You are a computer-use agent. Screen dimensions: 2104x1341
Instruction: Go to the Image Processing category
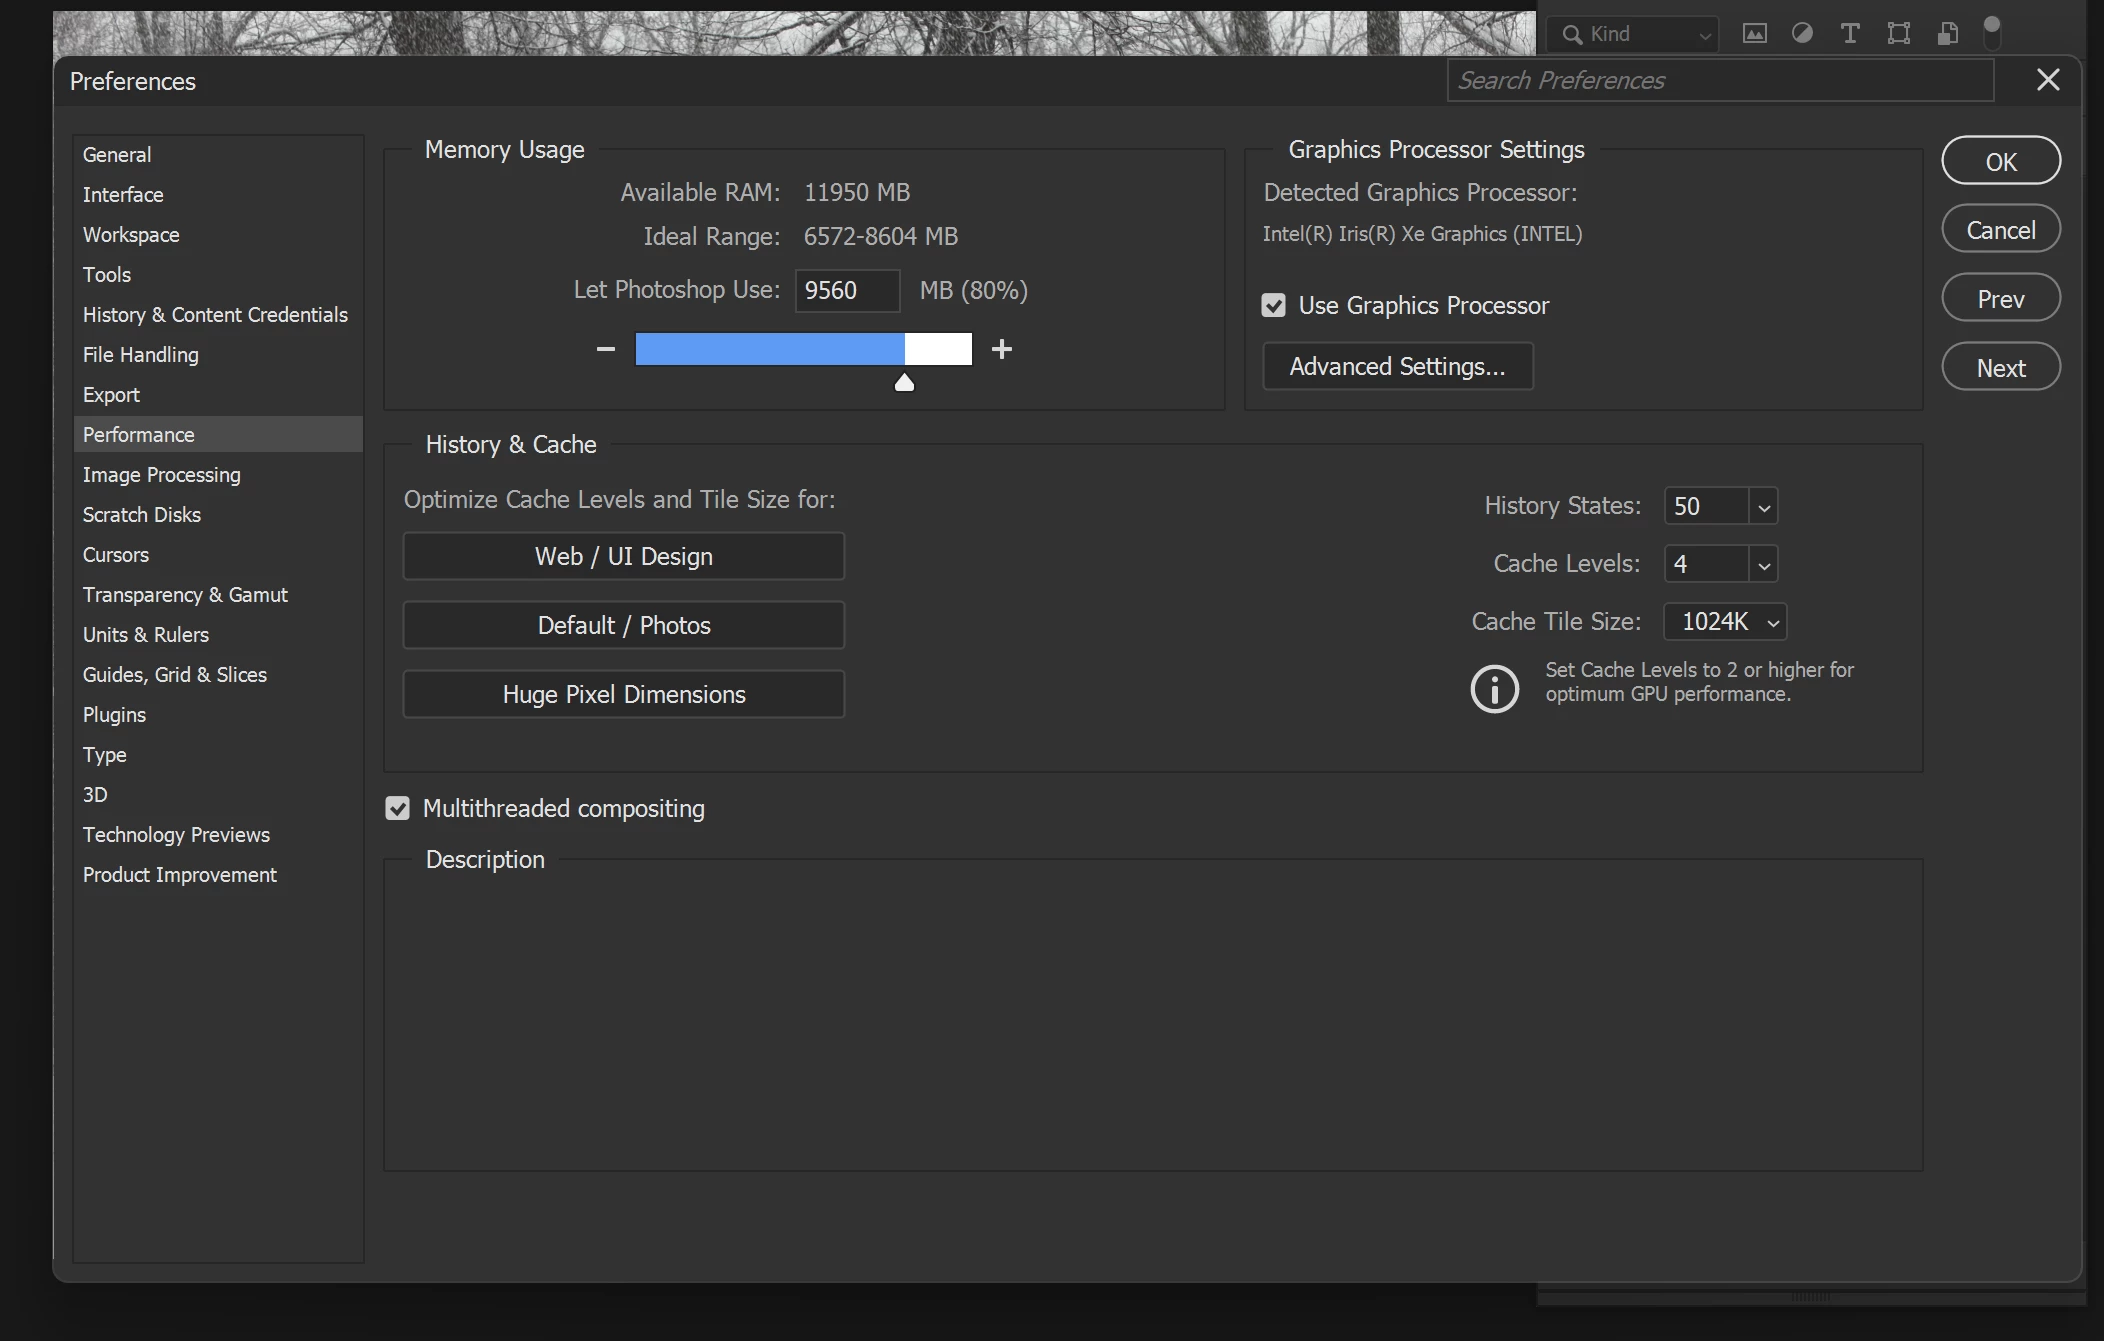(x=162, y=475)
